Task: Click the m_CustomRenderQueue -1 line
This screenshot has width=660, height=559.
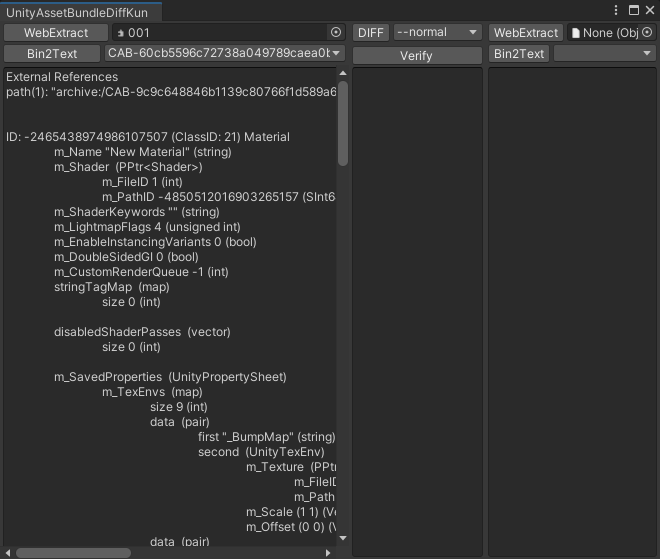Action: (141, 272)
